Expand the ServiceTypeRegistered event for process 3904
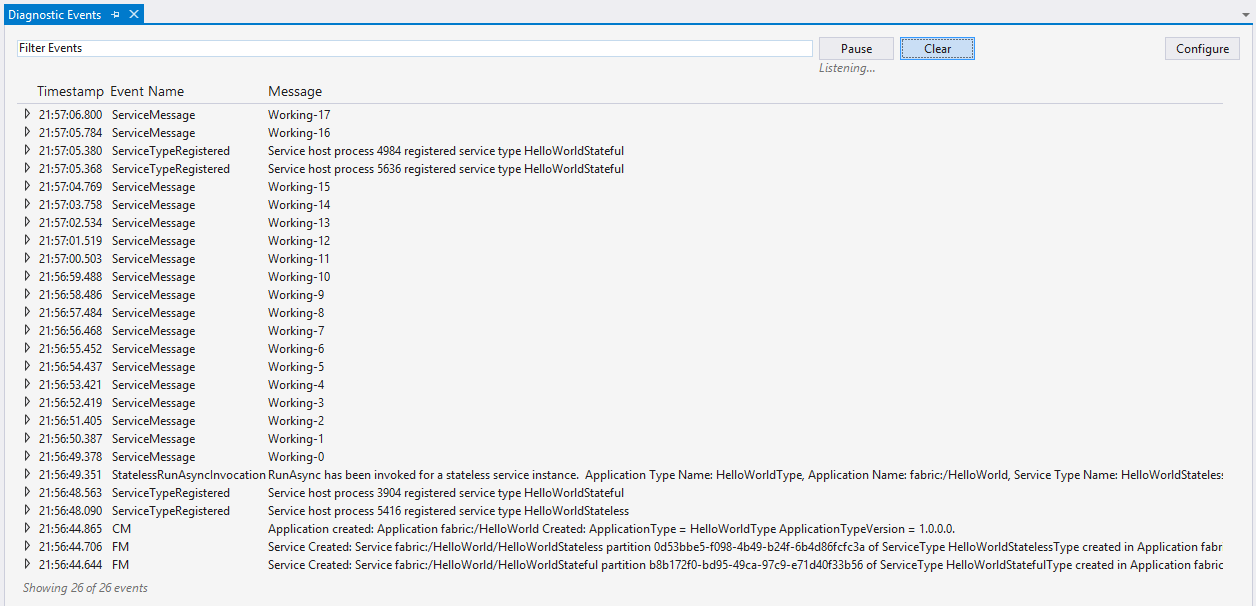The height and width of the screenshot is (606, 1256). 27,492
